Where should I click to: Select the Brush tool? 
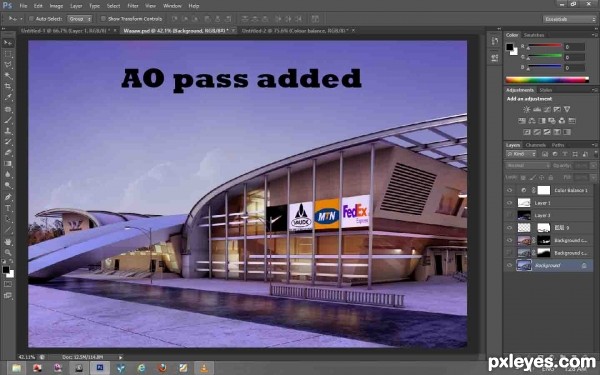8,120
